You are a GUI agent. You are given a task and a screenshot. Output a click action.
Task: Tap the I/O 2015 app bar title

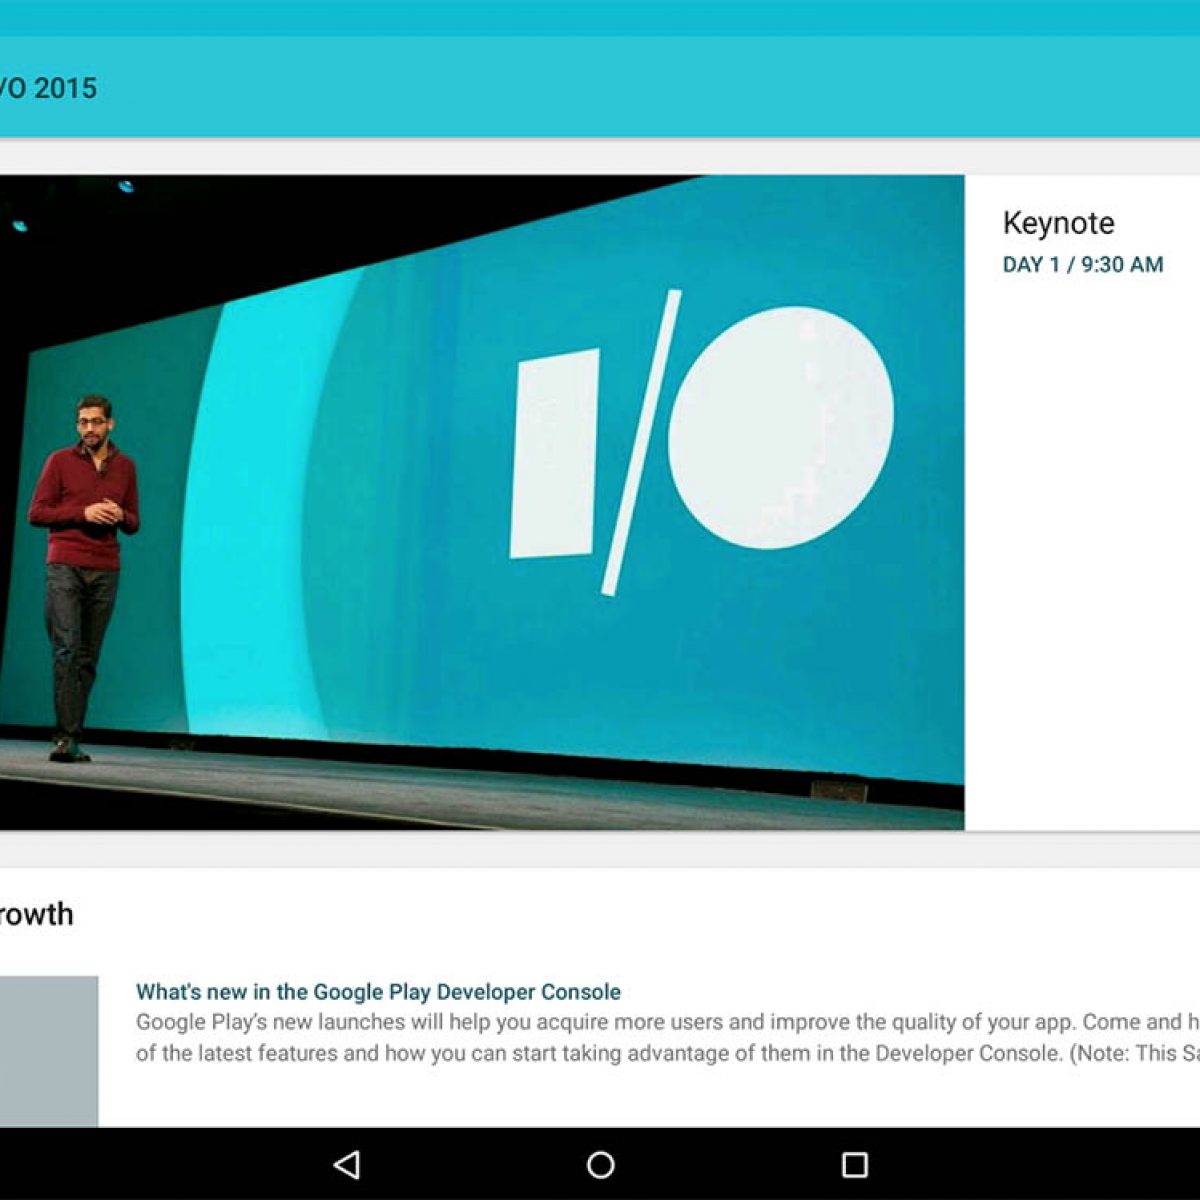tap(48, 88)
